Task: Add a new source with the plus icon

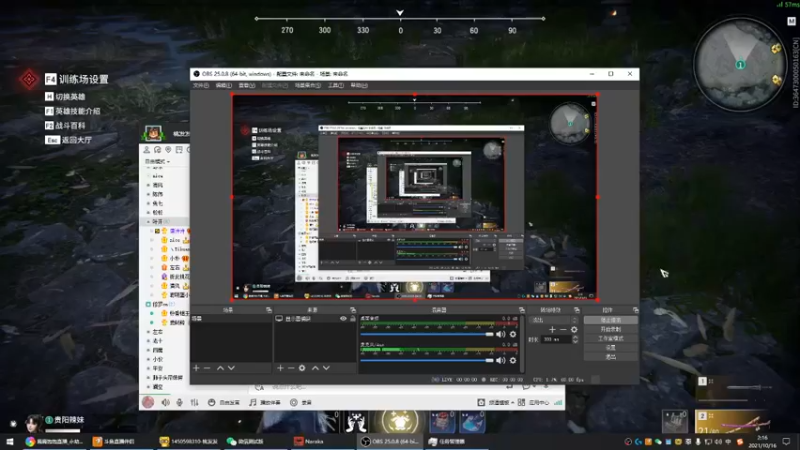Action: 280,368
